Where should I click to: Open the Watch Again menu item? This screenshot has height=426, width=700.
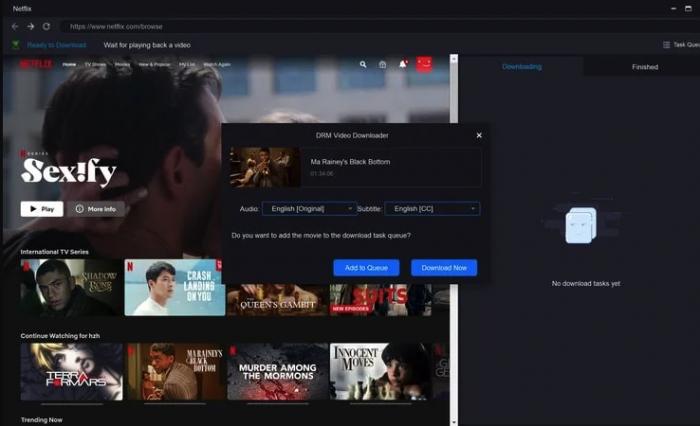coord(217,65)
